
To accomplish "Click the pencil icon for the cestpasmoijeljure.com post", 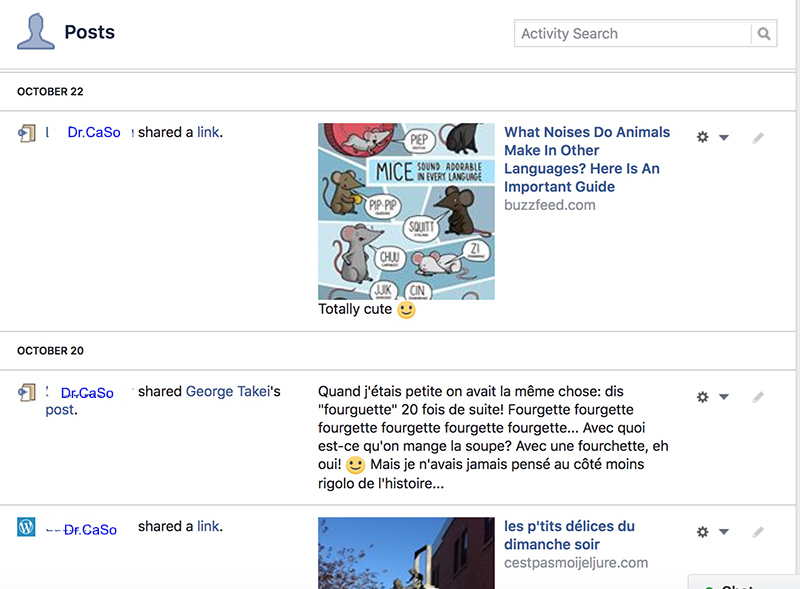I will click(758, 532).
